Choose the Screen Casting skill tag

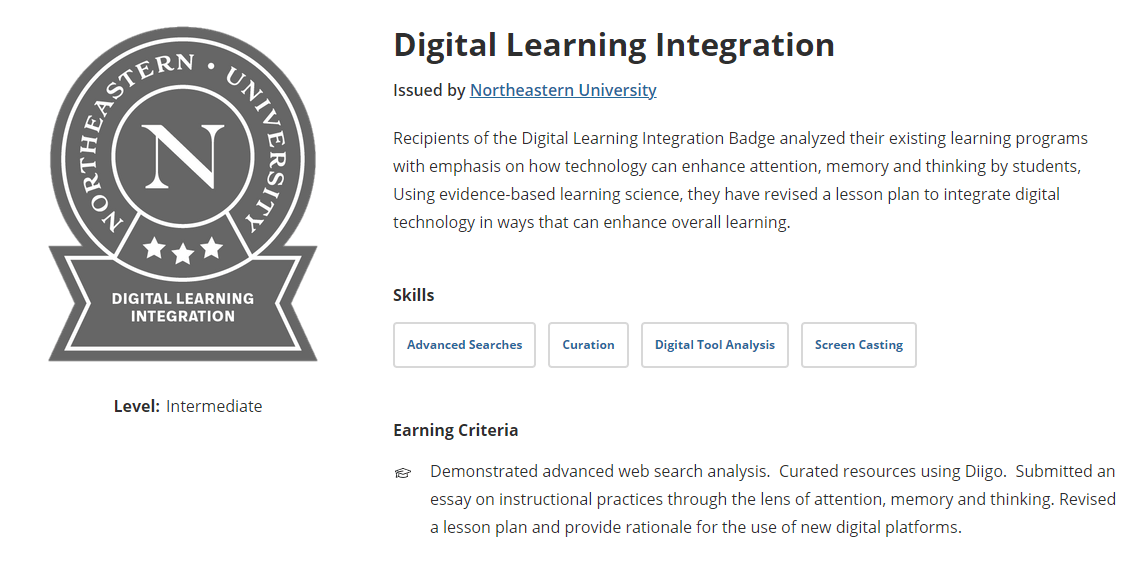[858, 345]
